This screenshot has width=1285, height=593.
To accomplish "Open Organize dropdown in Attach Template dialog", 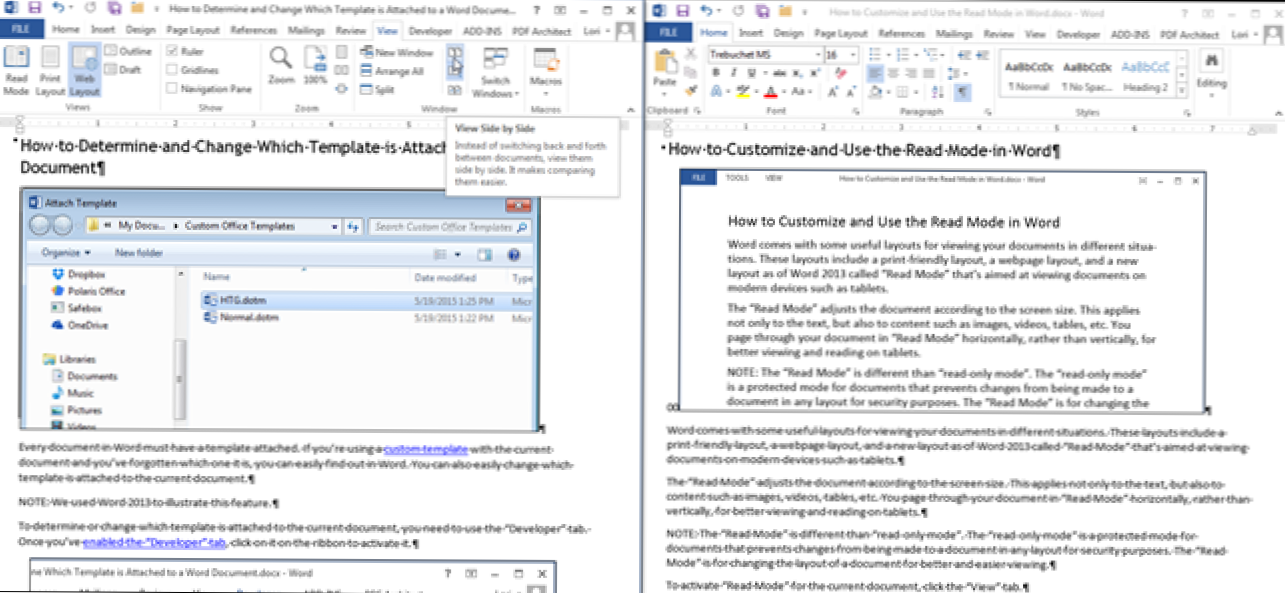I will [x=67, y=253].
